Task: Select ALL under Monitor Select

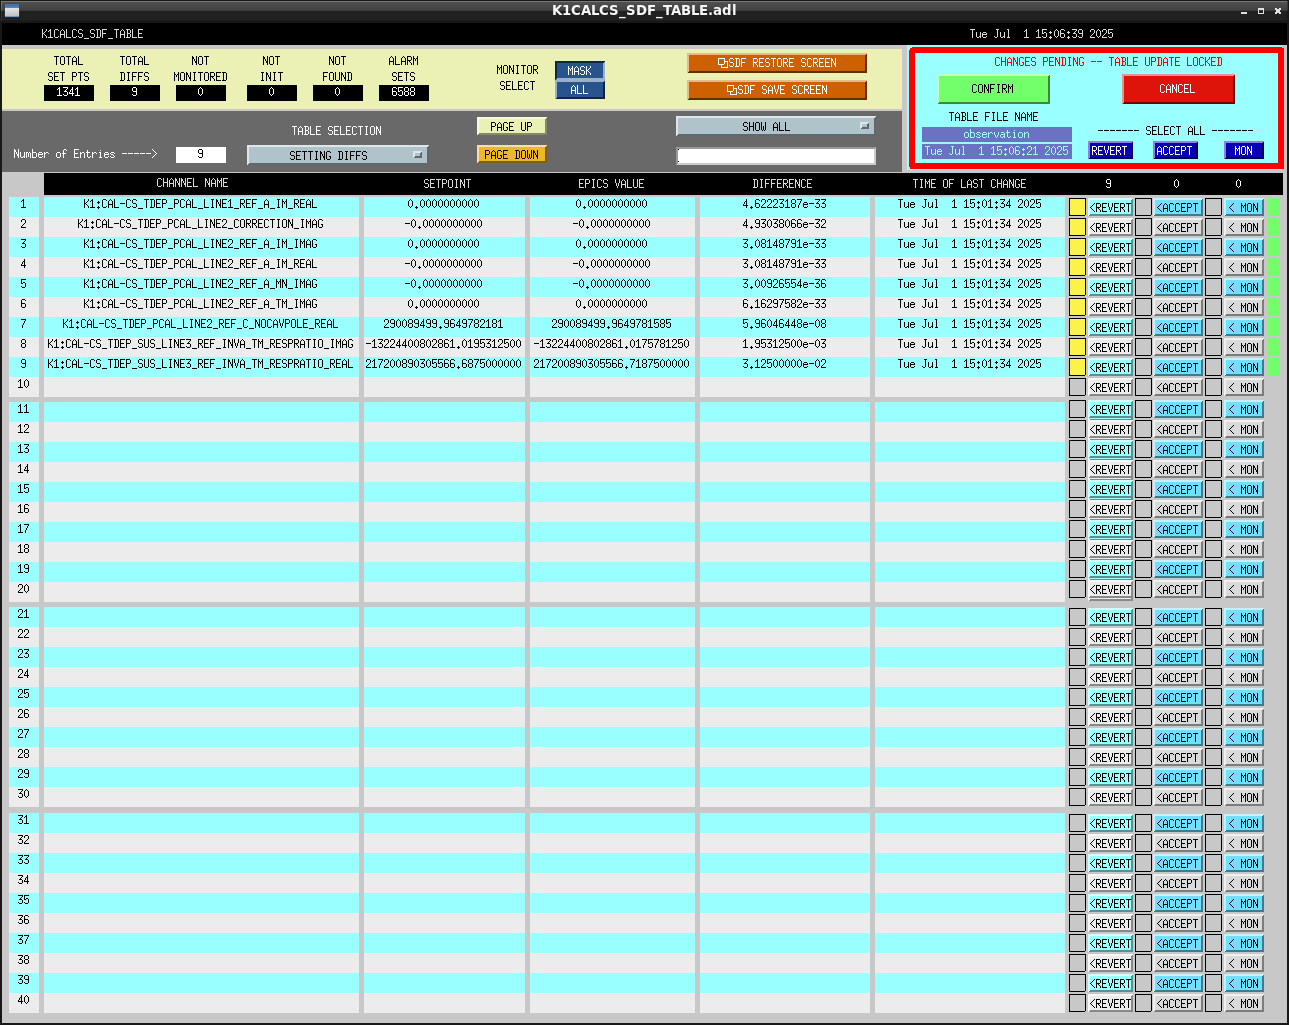Action: [x=580, y=90]
